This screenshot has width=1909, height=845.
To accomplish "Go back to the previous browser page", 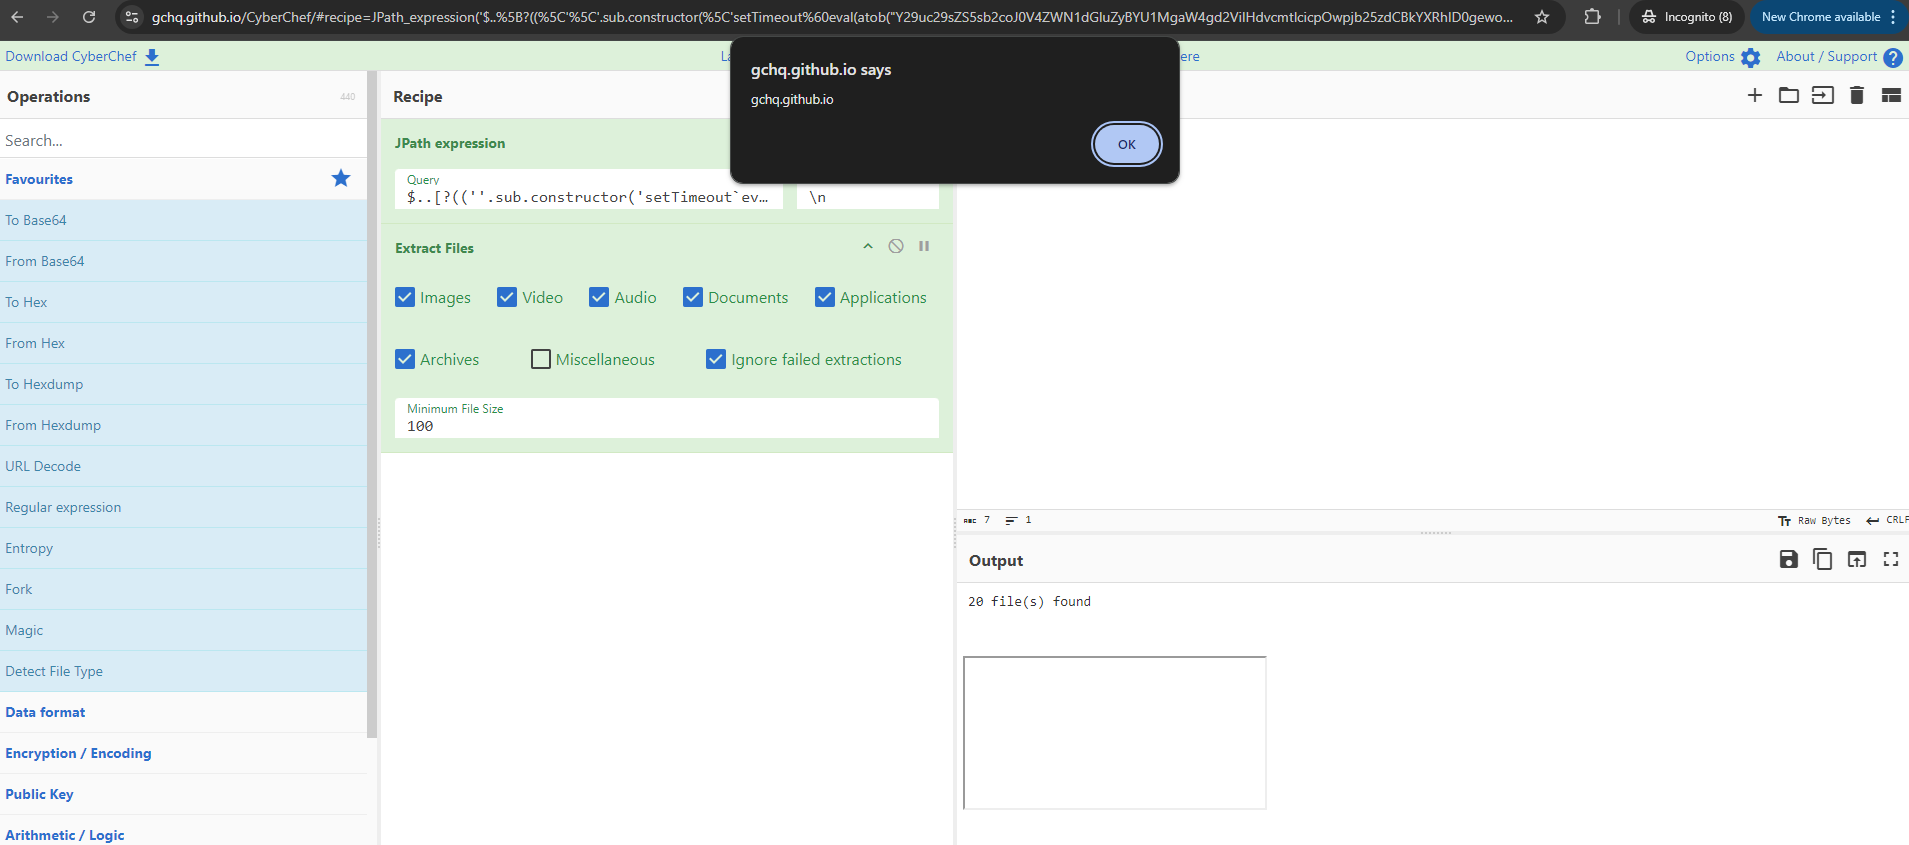I will (17, 17).
